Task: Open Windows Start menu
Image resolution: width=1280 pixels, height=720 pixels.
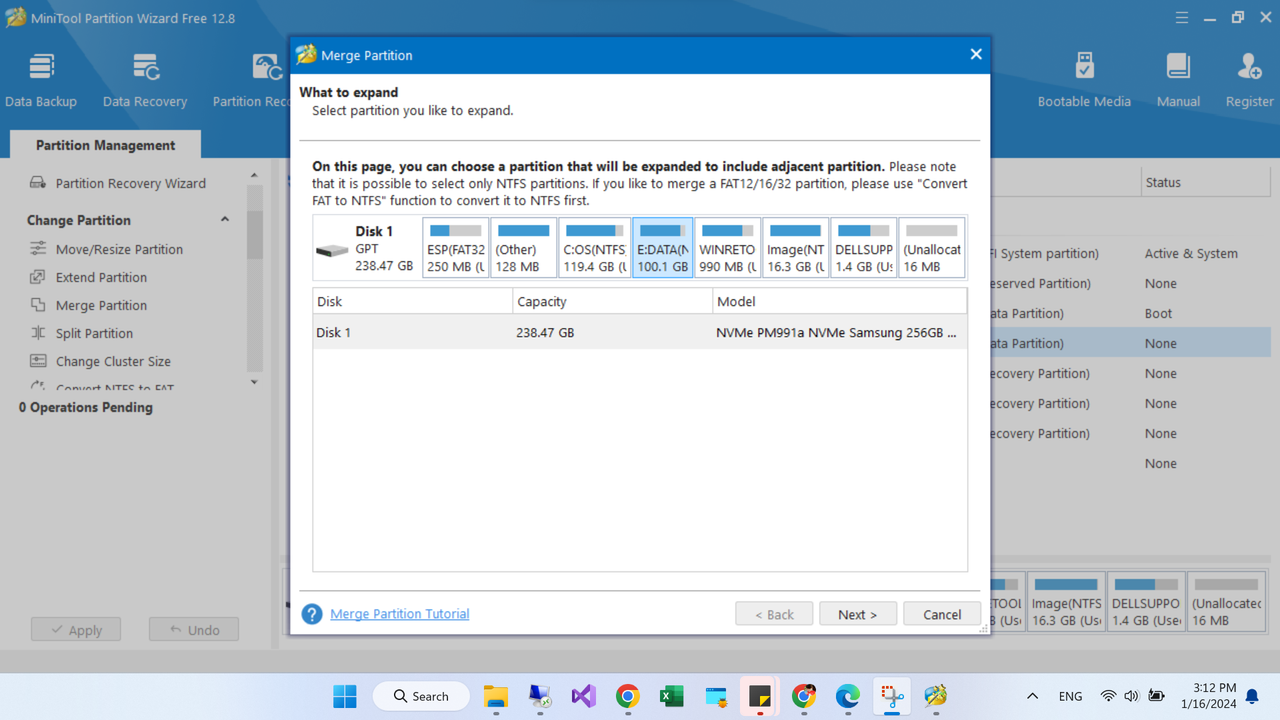Action: pyautogui.click(x=345, y=696)
